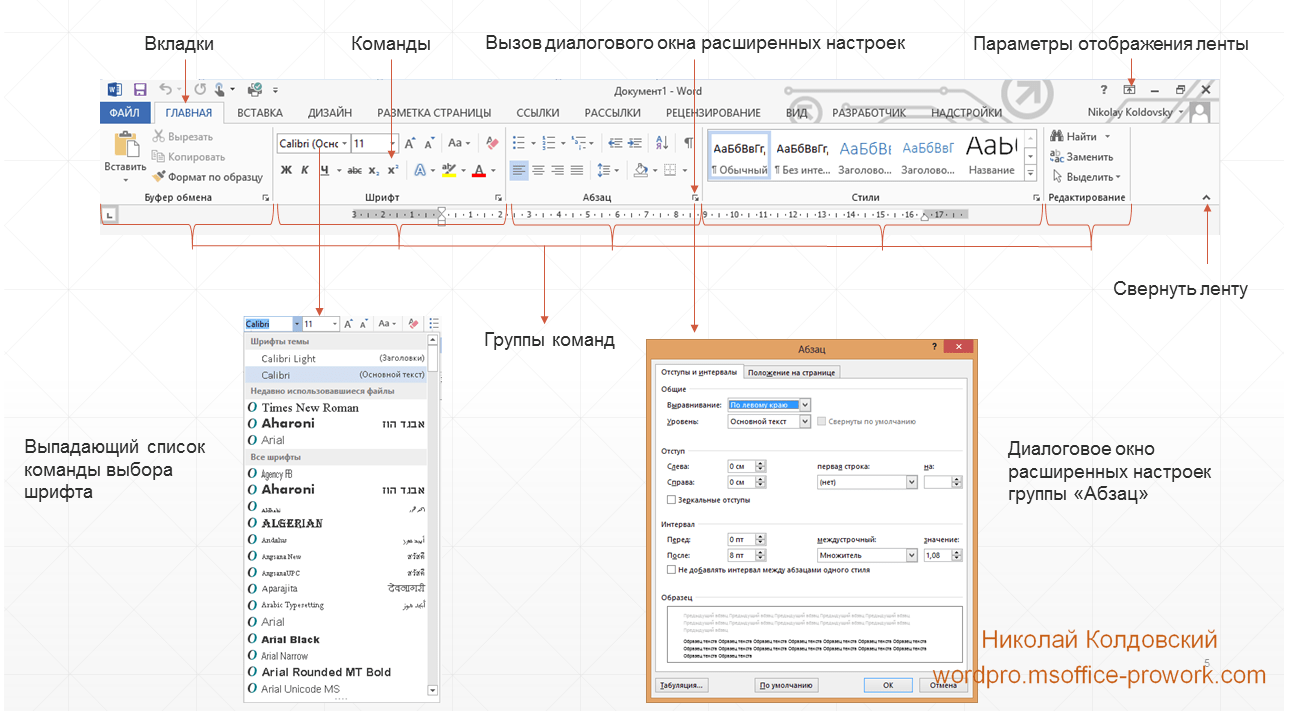Click the Help question mark in Word title bar

(x=1103, y=90)
